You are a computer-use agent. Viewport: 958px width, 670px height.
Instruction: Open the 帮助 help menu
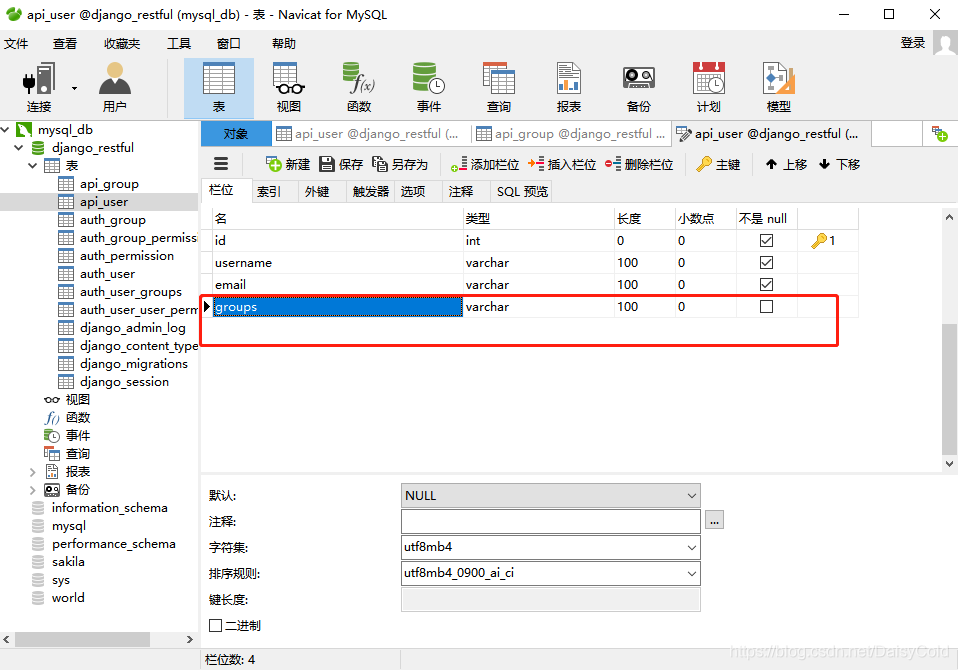click(283, 43)
